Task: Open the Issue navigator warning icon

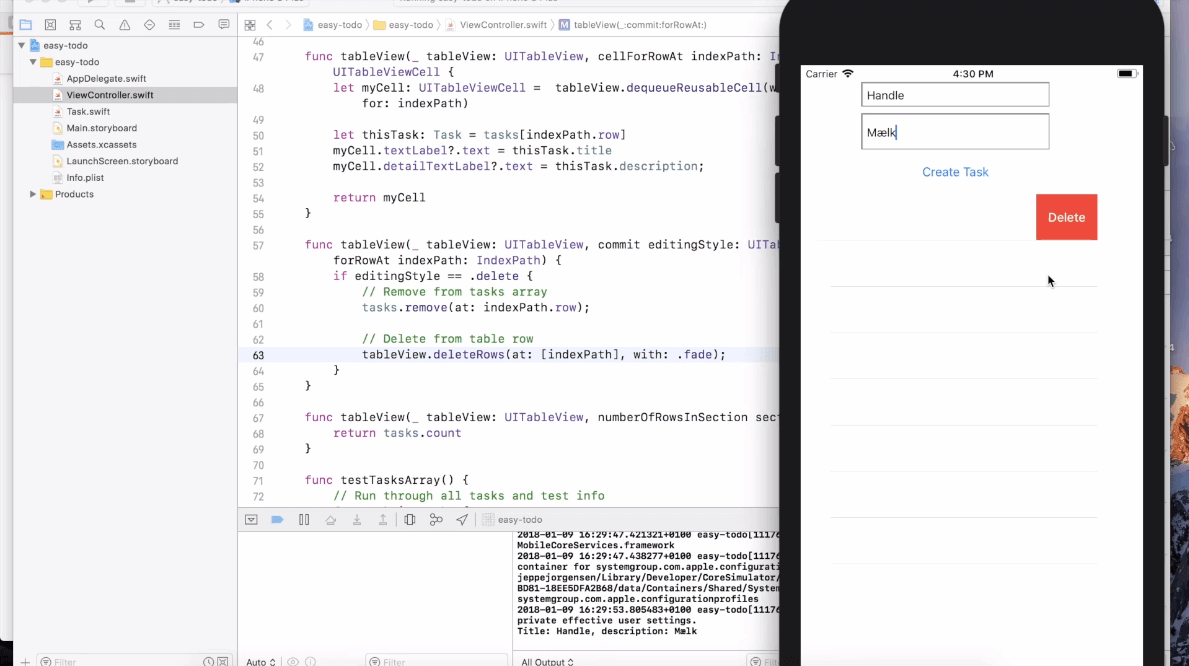Action: [x=124, y=25]
